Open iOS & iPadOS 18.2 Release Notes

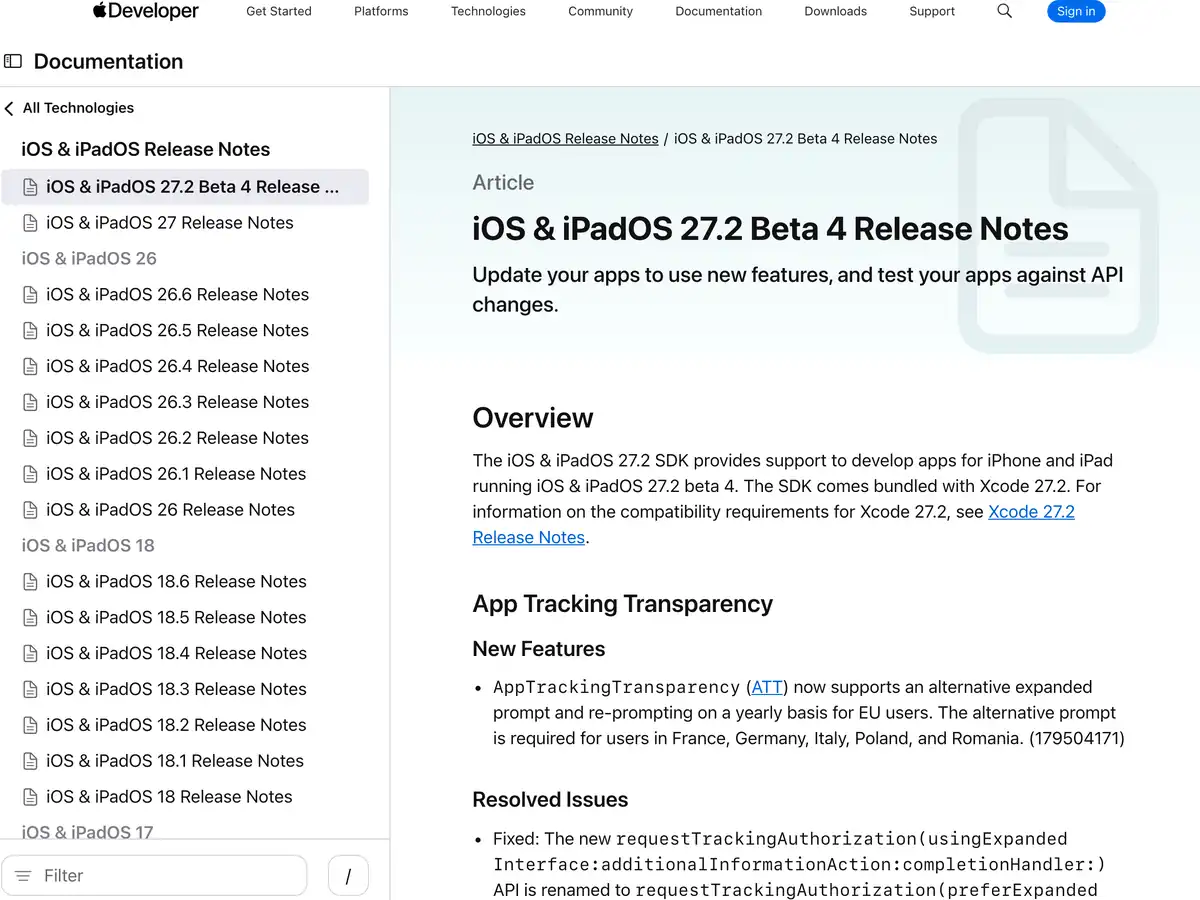[x=176, y=726]
